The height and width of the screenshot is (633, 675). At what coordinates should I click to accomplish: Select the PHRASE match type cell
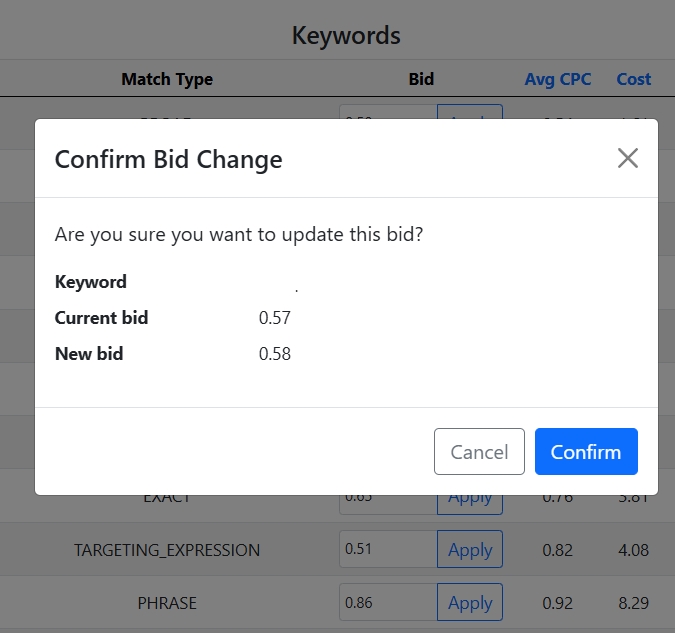click(x=167, y=603)
